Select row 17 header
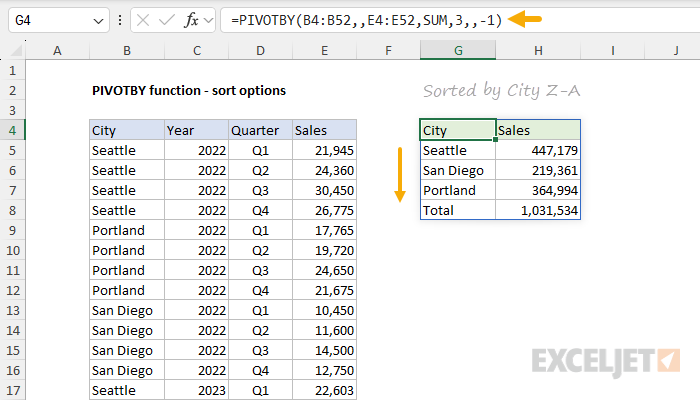The image size is (700, 400). 12,390
